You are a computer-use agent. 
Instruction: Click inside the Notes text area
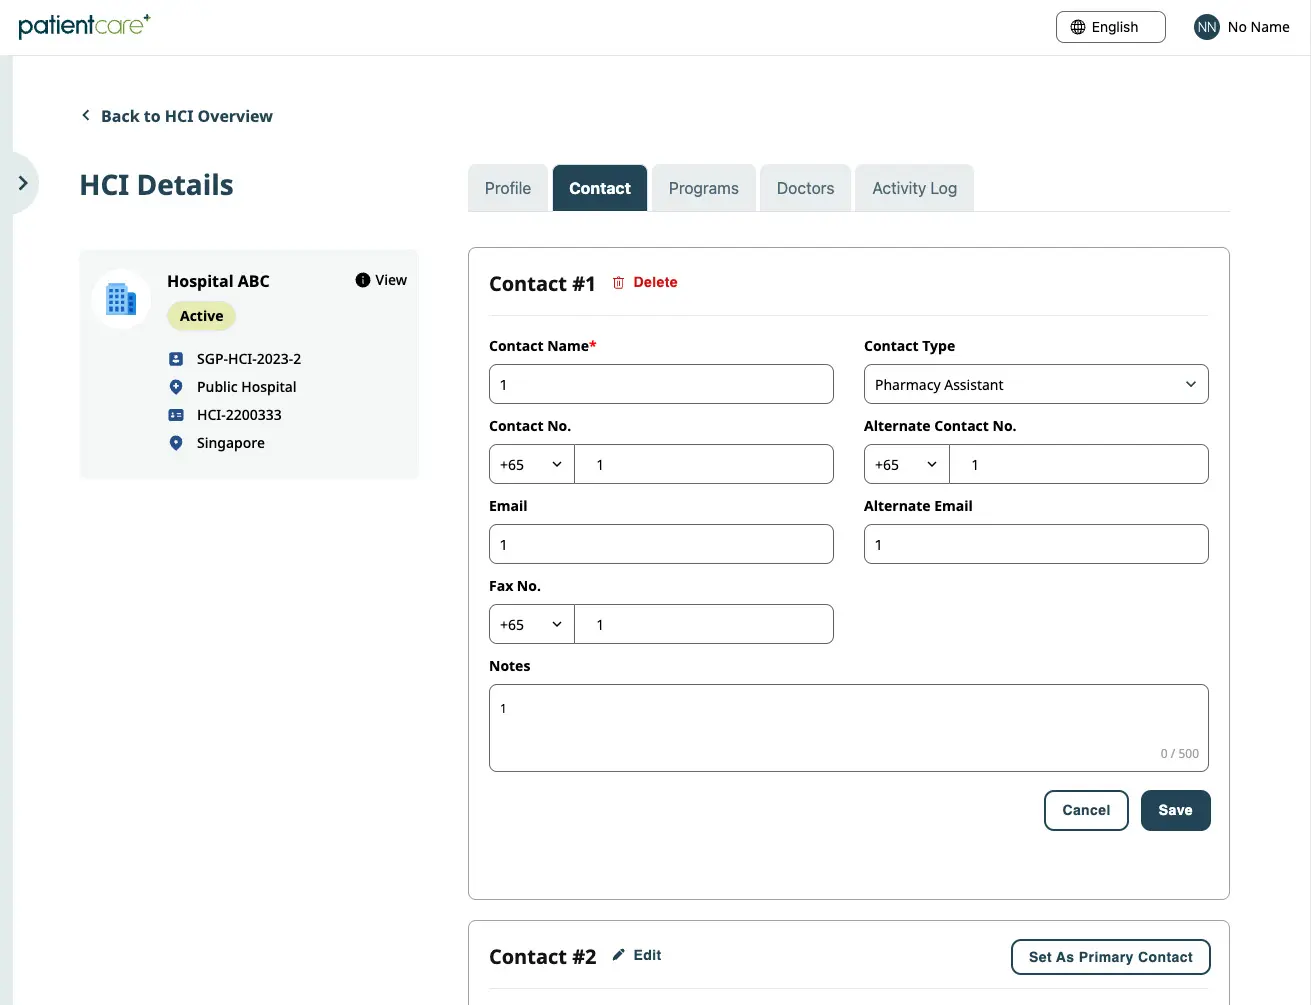coord(848,725)
